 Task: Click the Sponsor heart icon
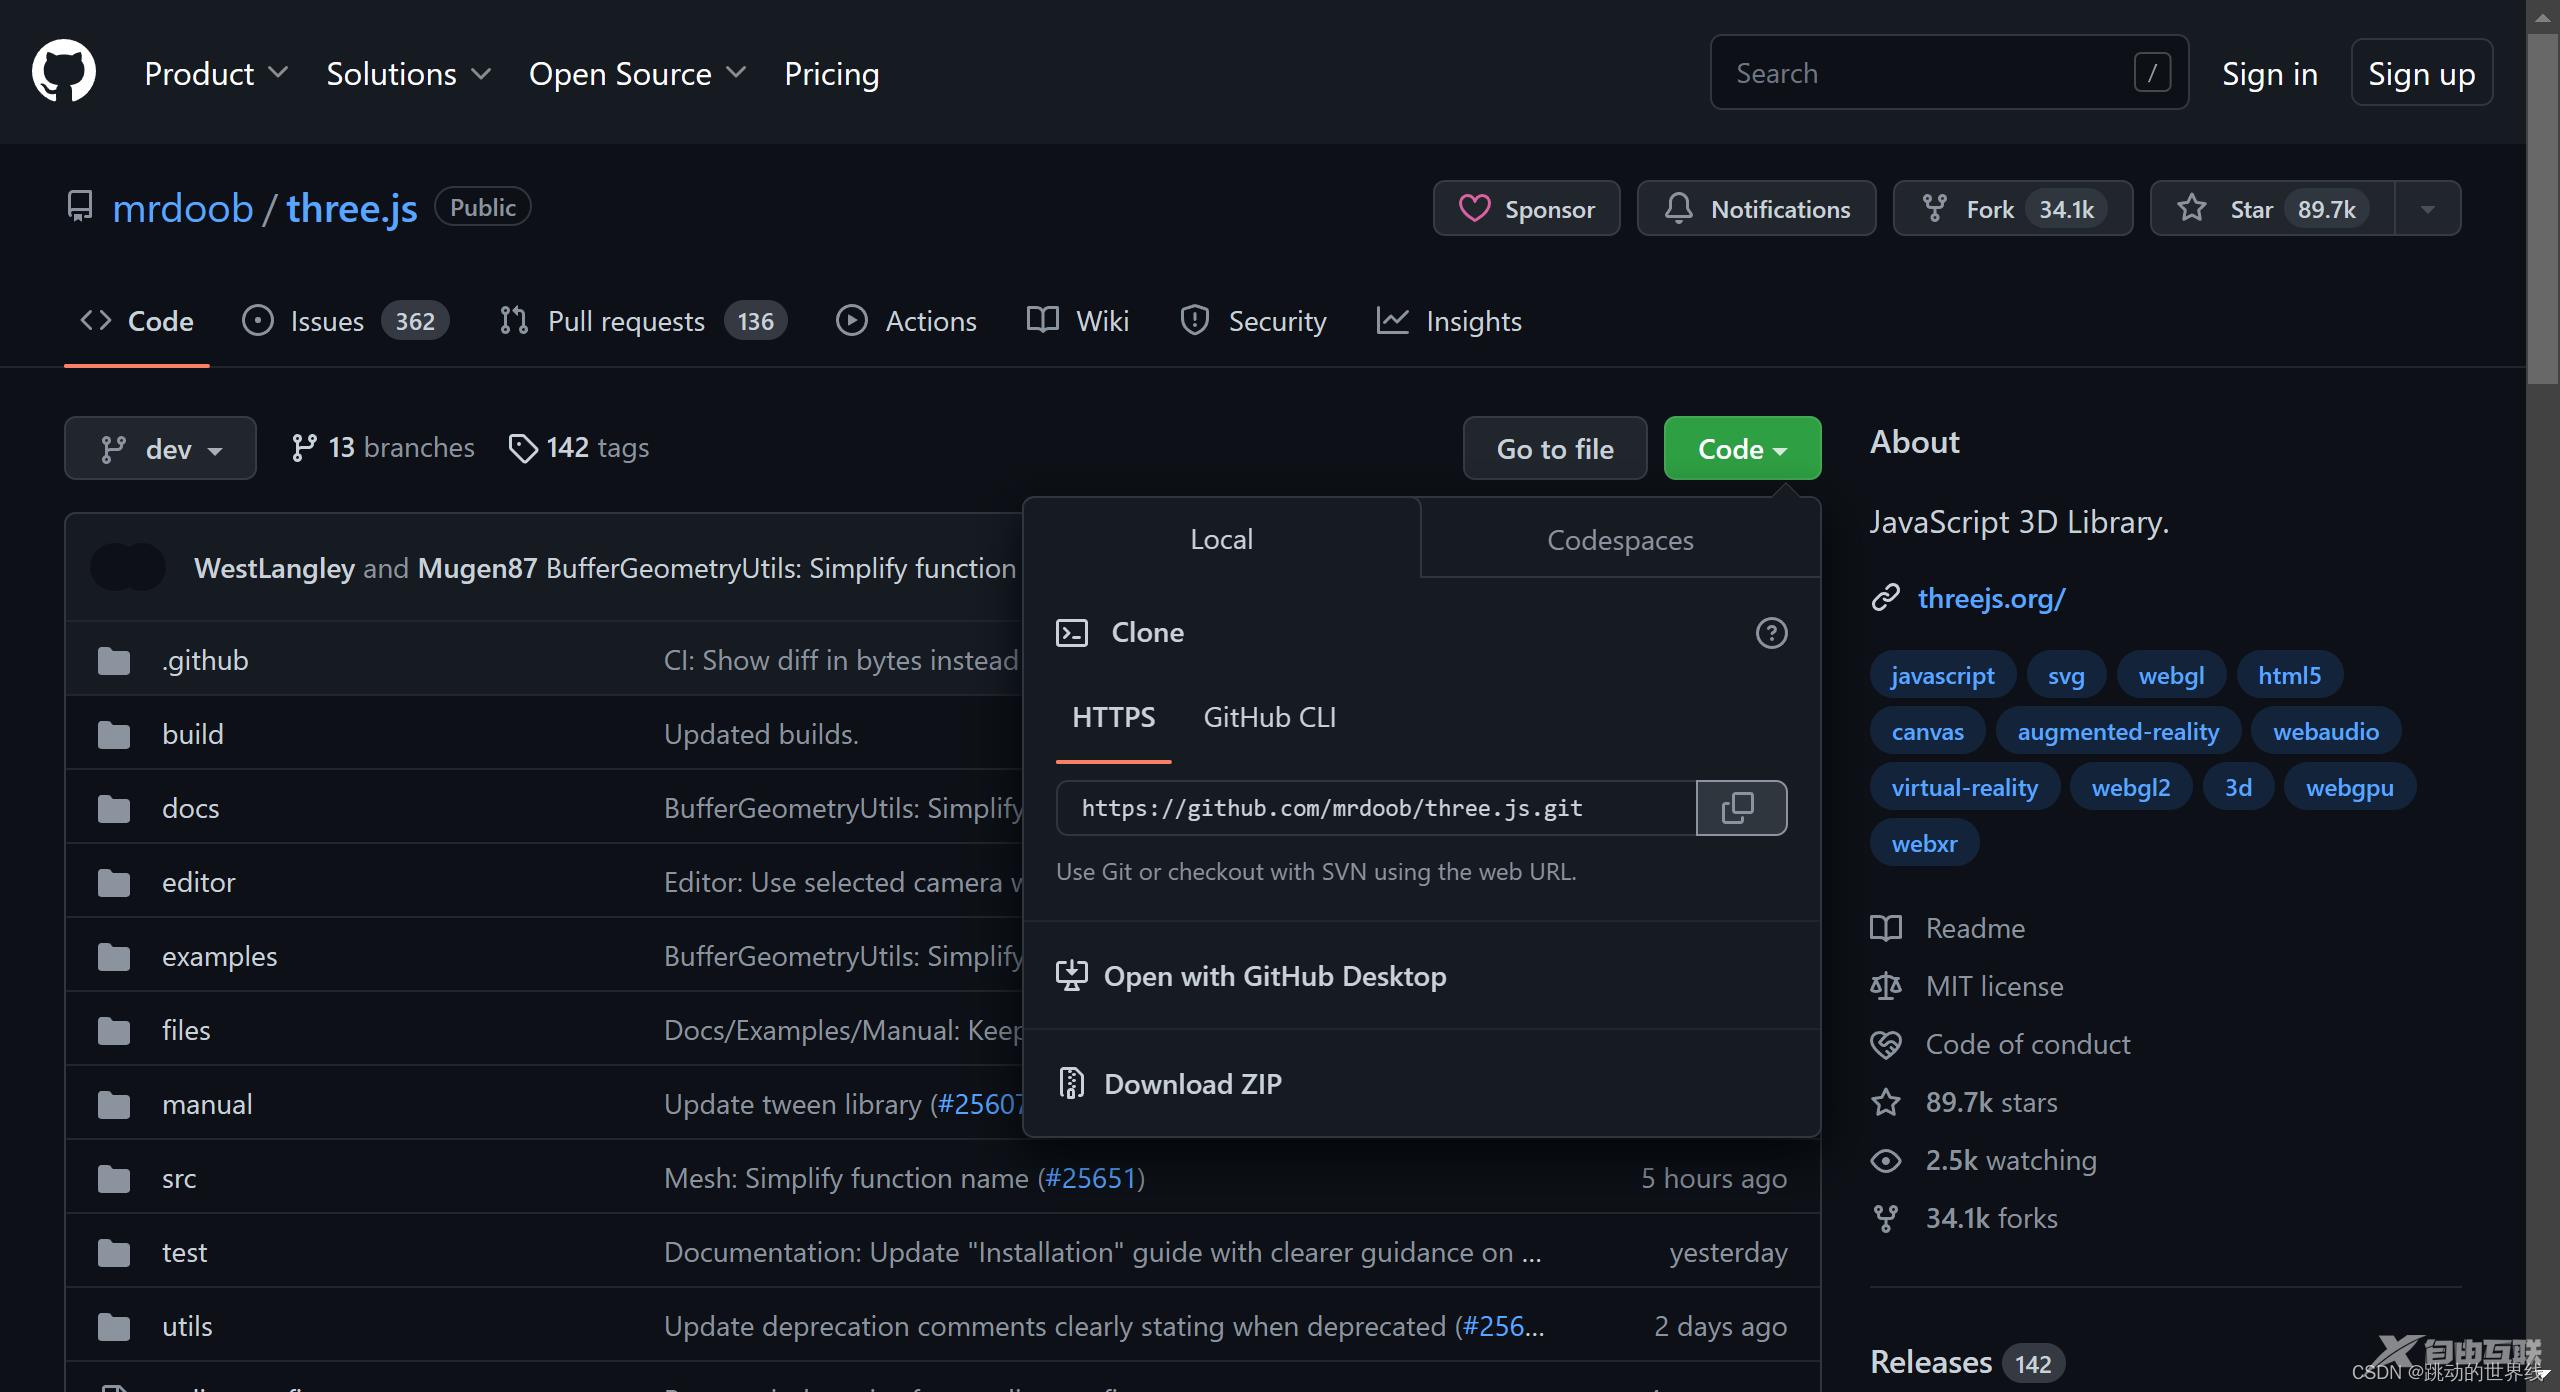(1474, 209)
